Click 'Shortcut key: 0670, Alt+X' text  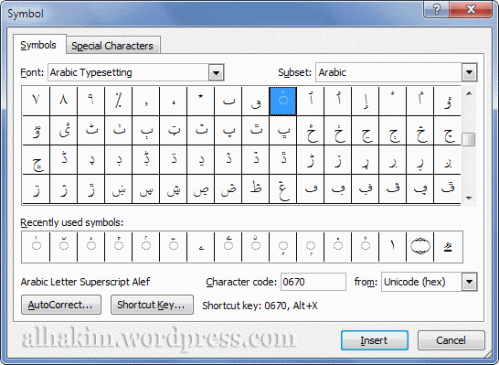[x=260, y=305]
